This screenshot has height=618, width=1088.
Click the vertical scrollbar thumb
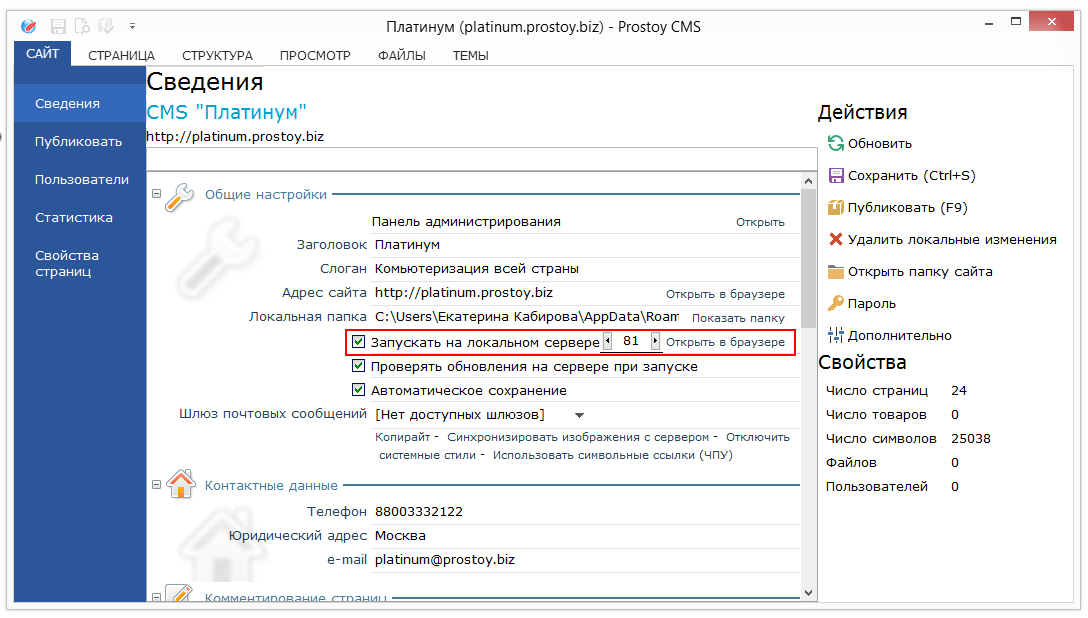point(808,258)
